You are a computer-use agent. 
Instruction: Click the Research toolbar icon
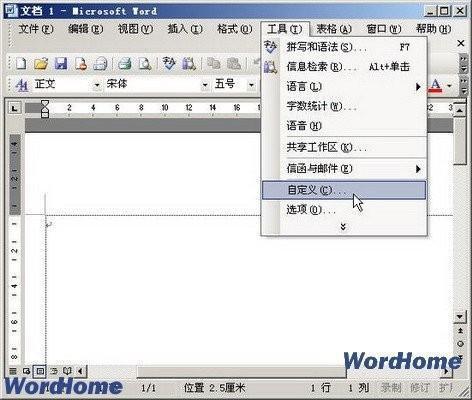pyautogui.click(x=189, y=63)
